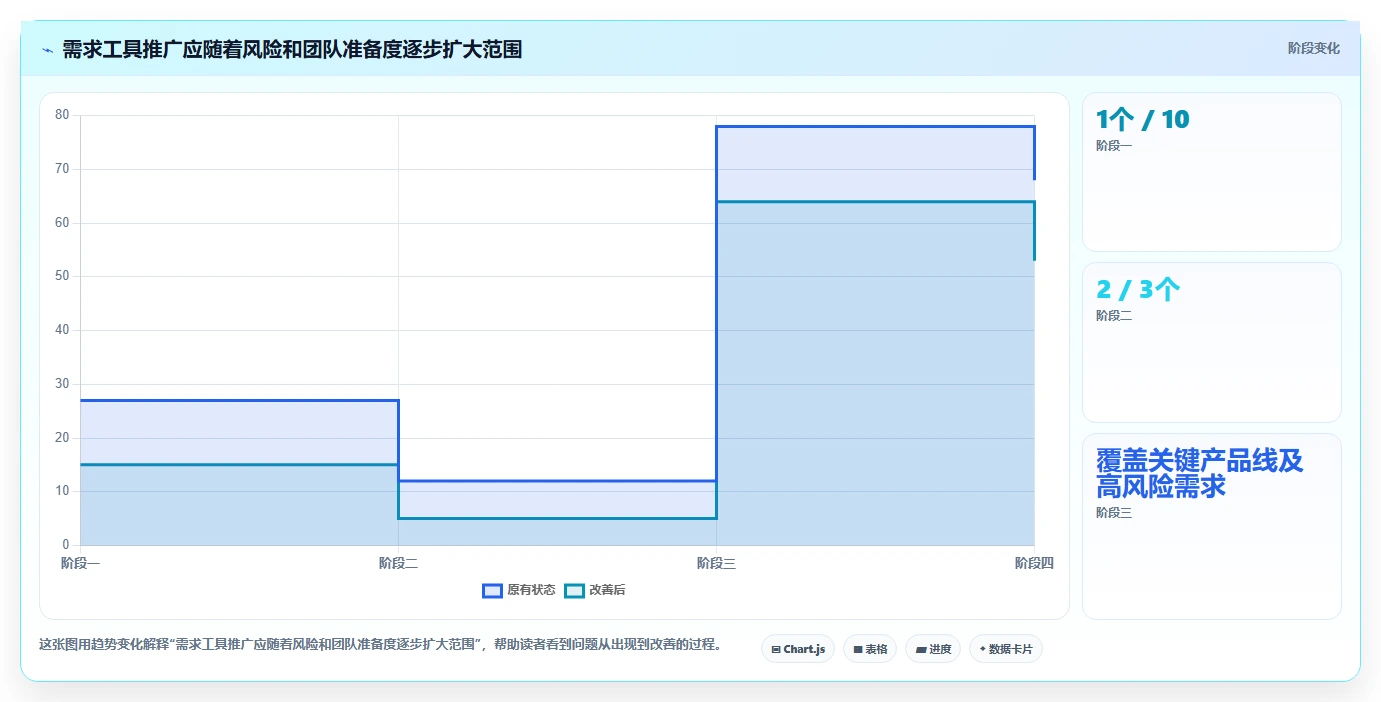Open the 1个 / 10 stat card
Screen dimensions: 1381x702
[x=1212, y=172]
